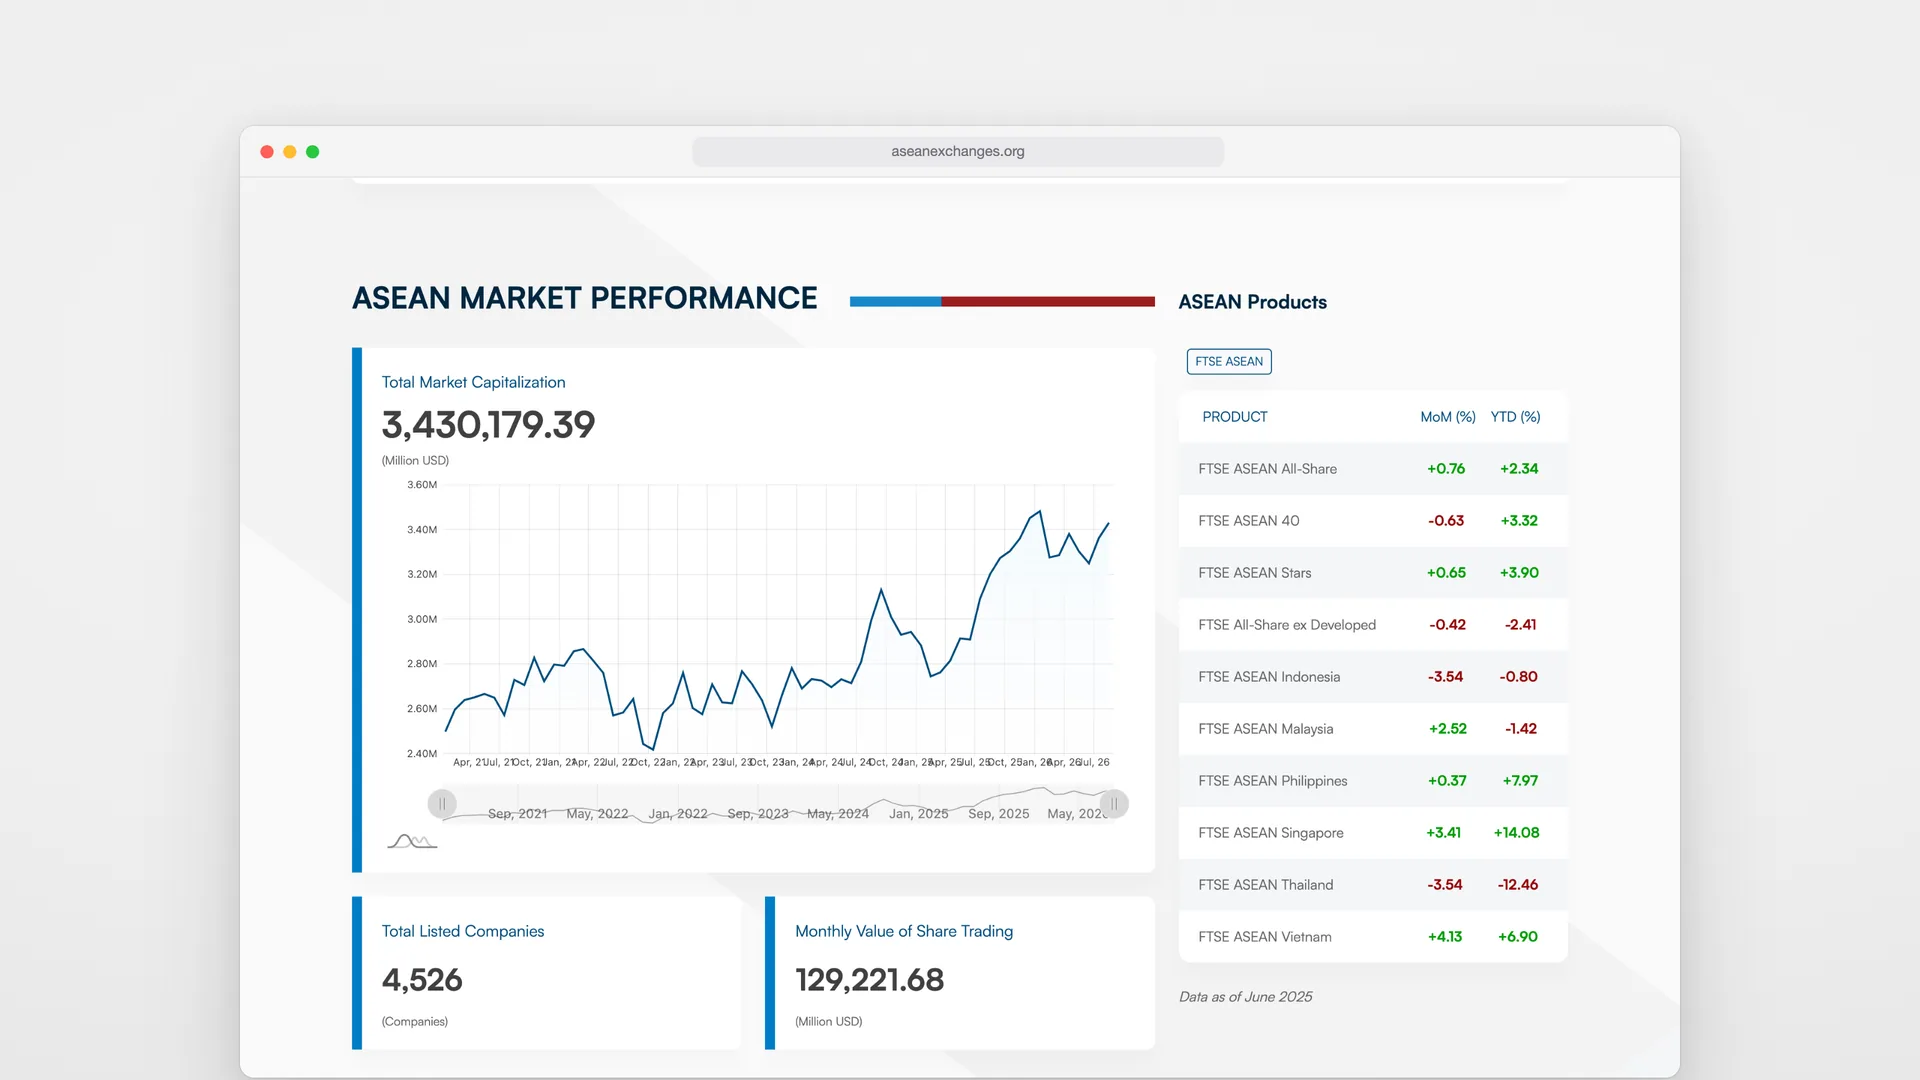Select the FTSE ASEAN tab

point(1229,361)
